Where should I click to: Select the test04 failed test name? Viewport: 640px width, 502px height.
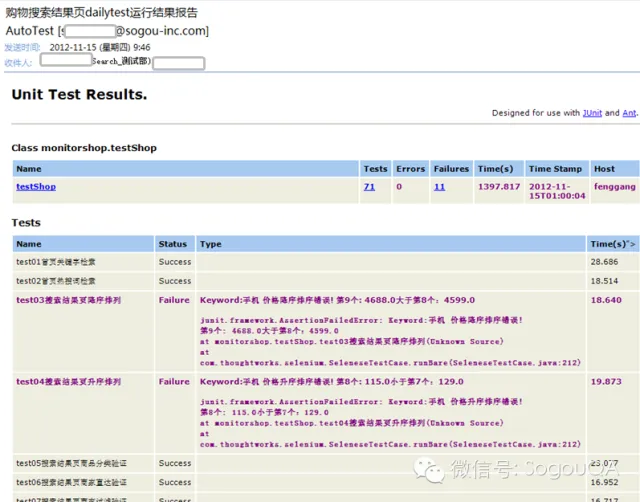[69, 382]
